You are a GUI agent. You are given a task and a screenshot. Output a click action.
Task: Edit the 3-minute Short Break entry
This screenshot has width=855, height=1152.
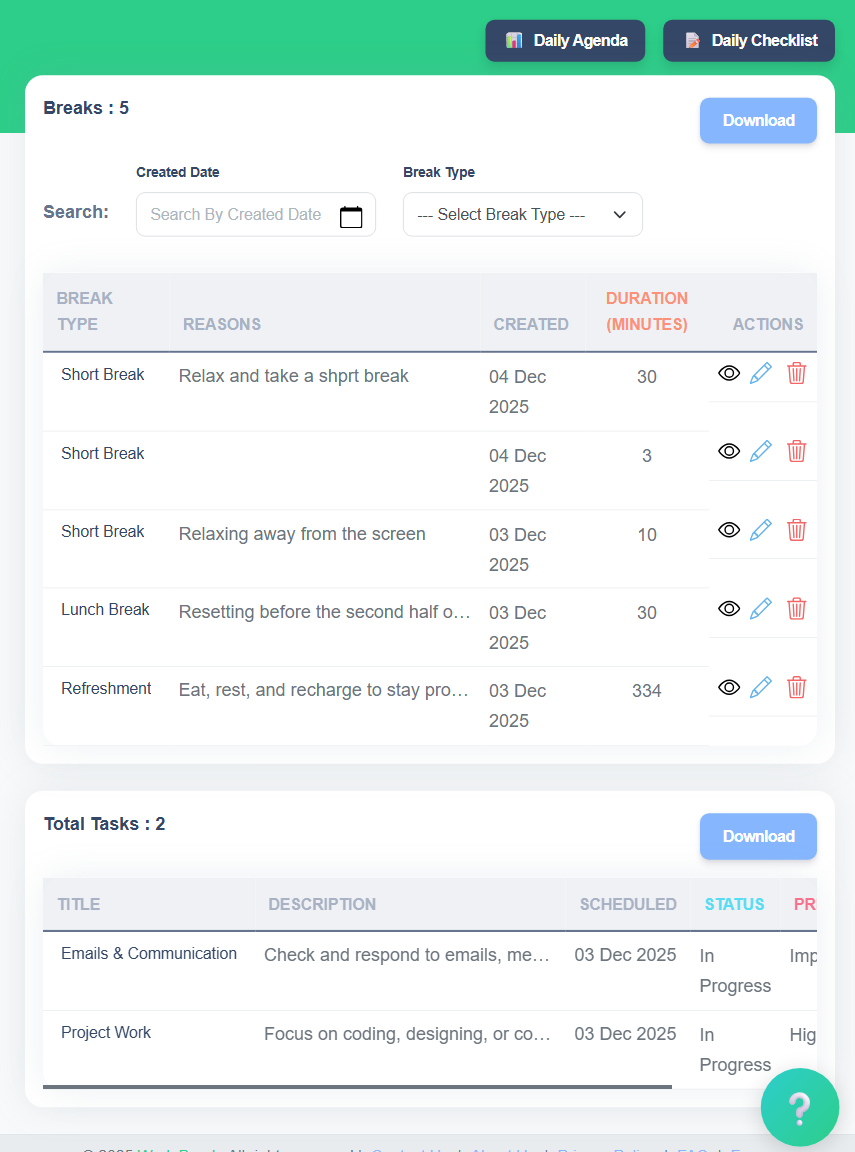point(761,451)
